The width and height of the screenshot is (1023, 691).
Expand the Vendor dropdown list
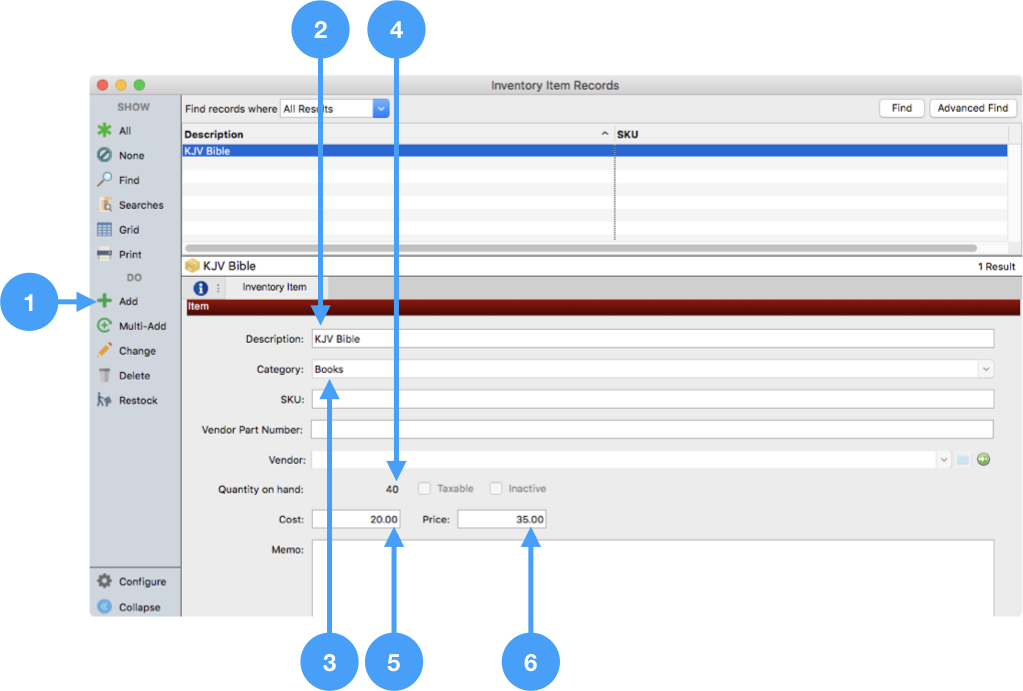point(944,460)
